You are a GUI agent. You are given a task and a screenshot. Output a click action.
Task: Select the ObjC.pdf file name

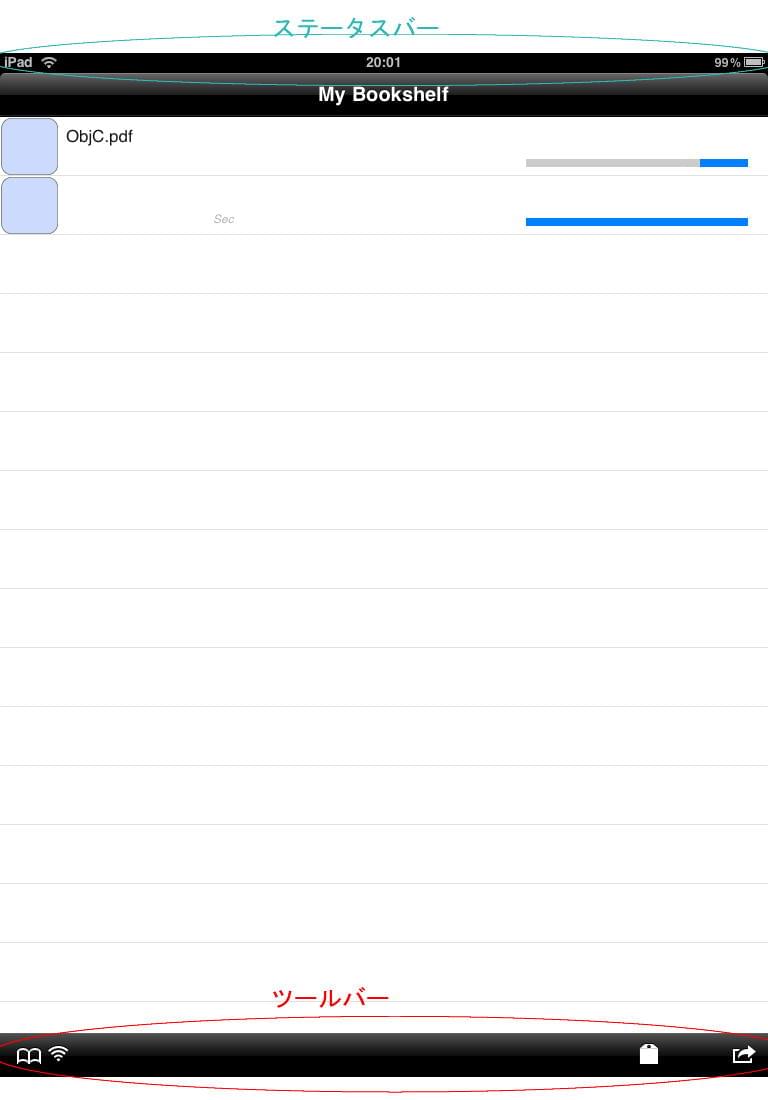click(99, 136)
